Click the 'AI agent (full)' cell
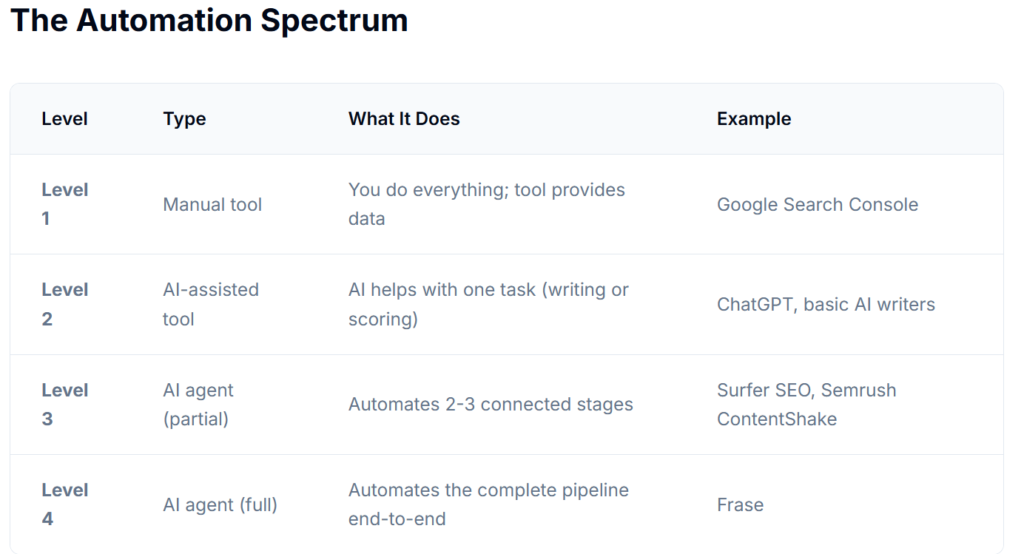 coord(220,505)
